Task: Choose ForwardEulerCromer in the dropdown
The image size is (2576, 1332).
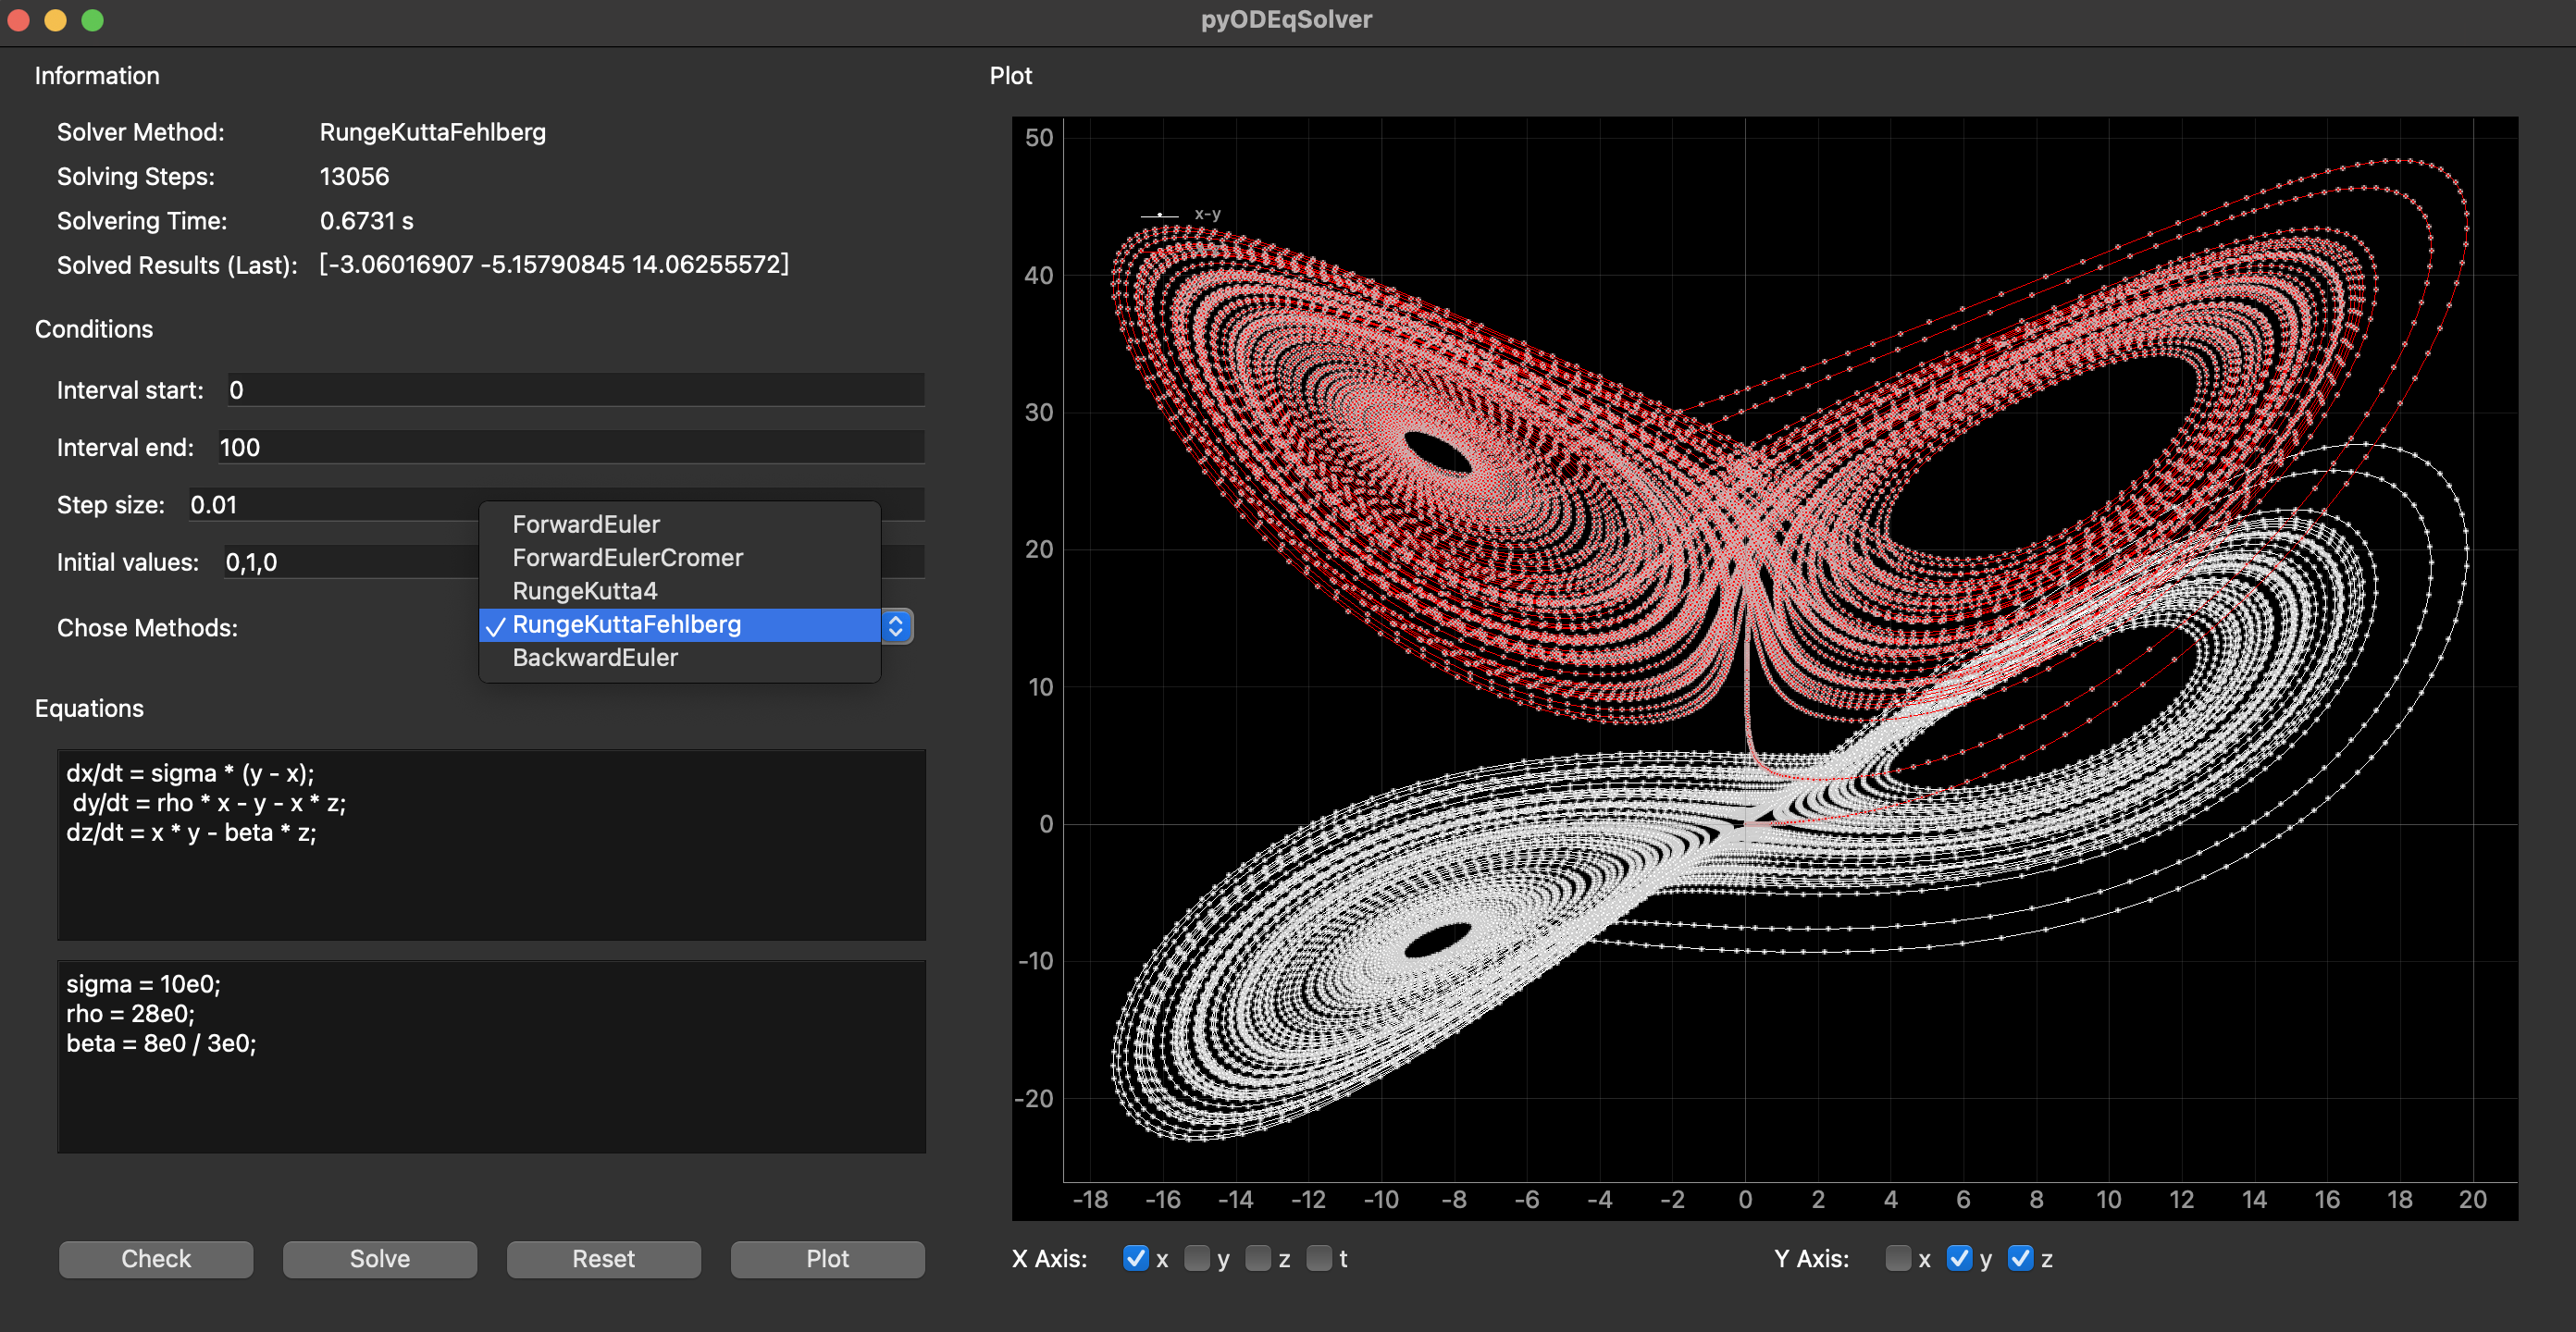Action: tap(627, 557)
